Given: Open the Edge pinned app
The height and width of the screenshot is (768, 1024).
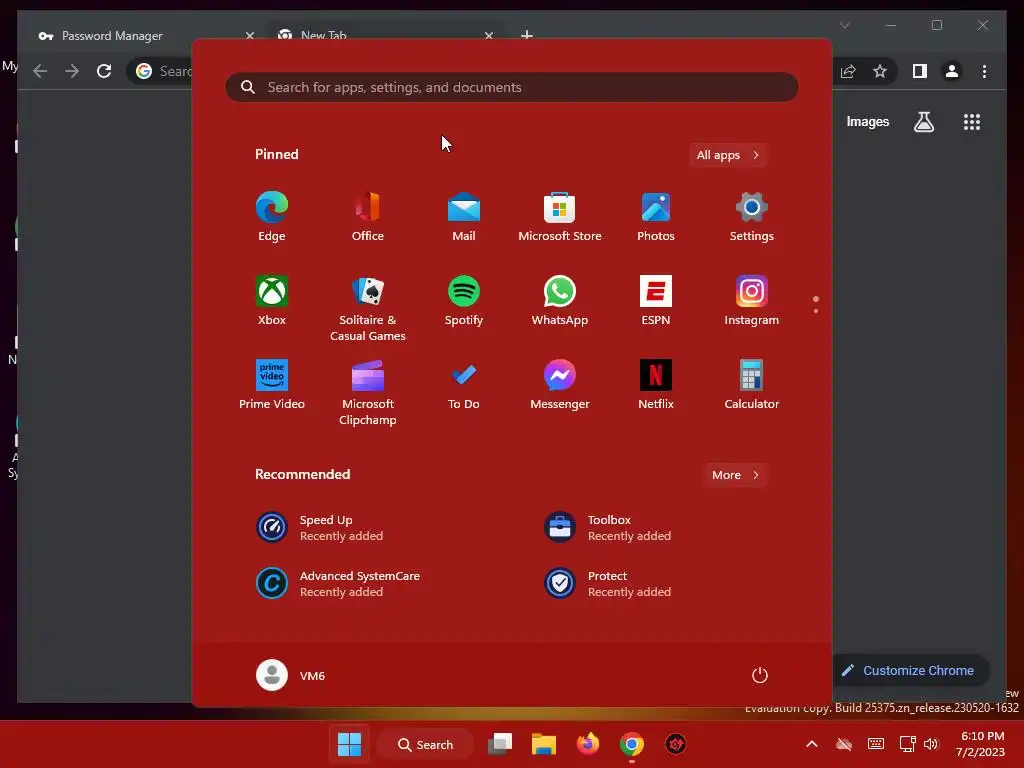Looking at the screenshot, I should [272, 217].
